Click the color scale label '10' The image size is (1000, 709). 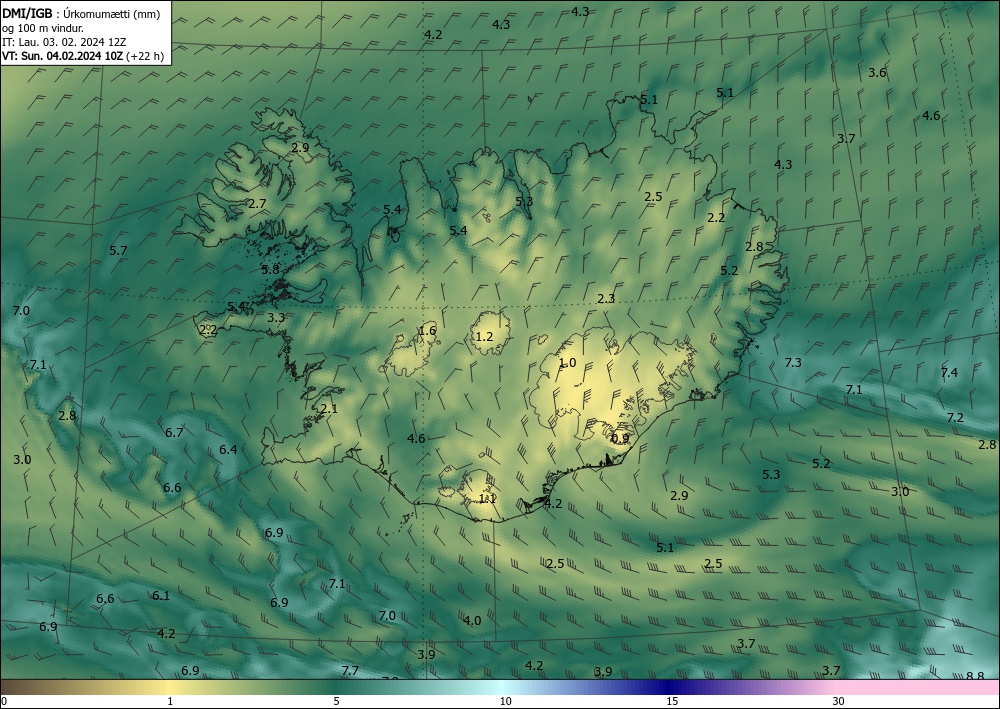coord(505,701)
